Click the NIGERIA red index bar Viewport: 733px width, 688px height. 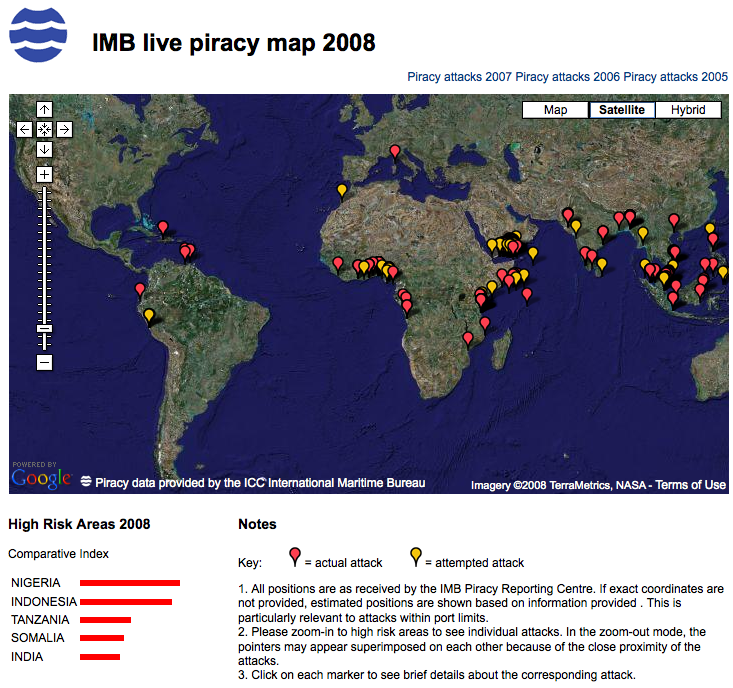point(130,583)
